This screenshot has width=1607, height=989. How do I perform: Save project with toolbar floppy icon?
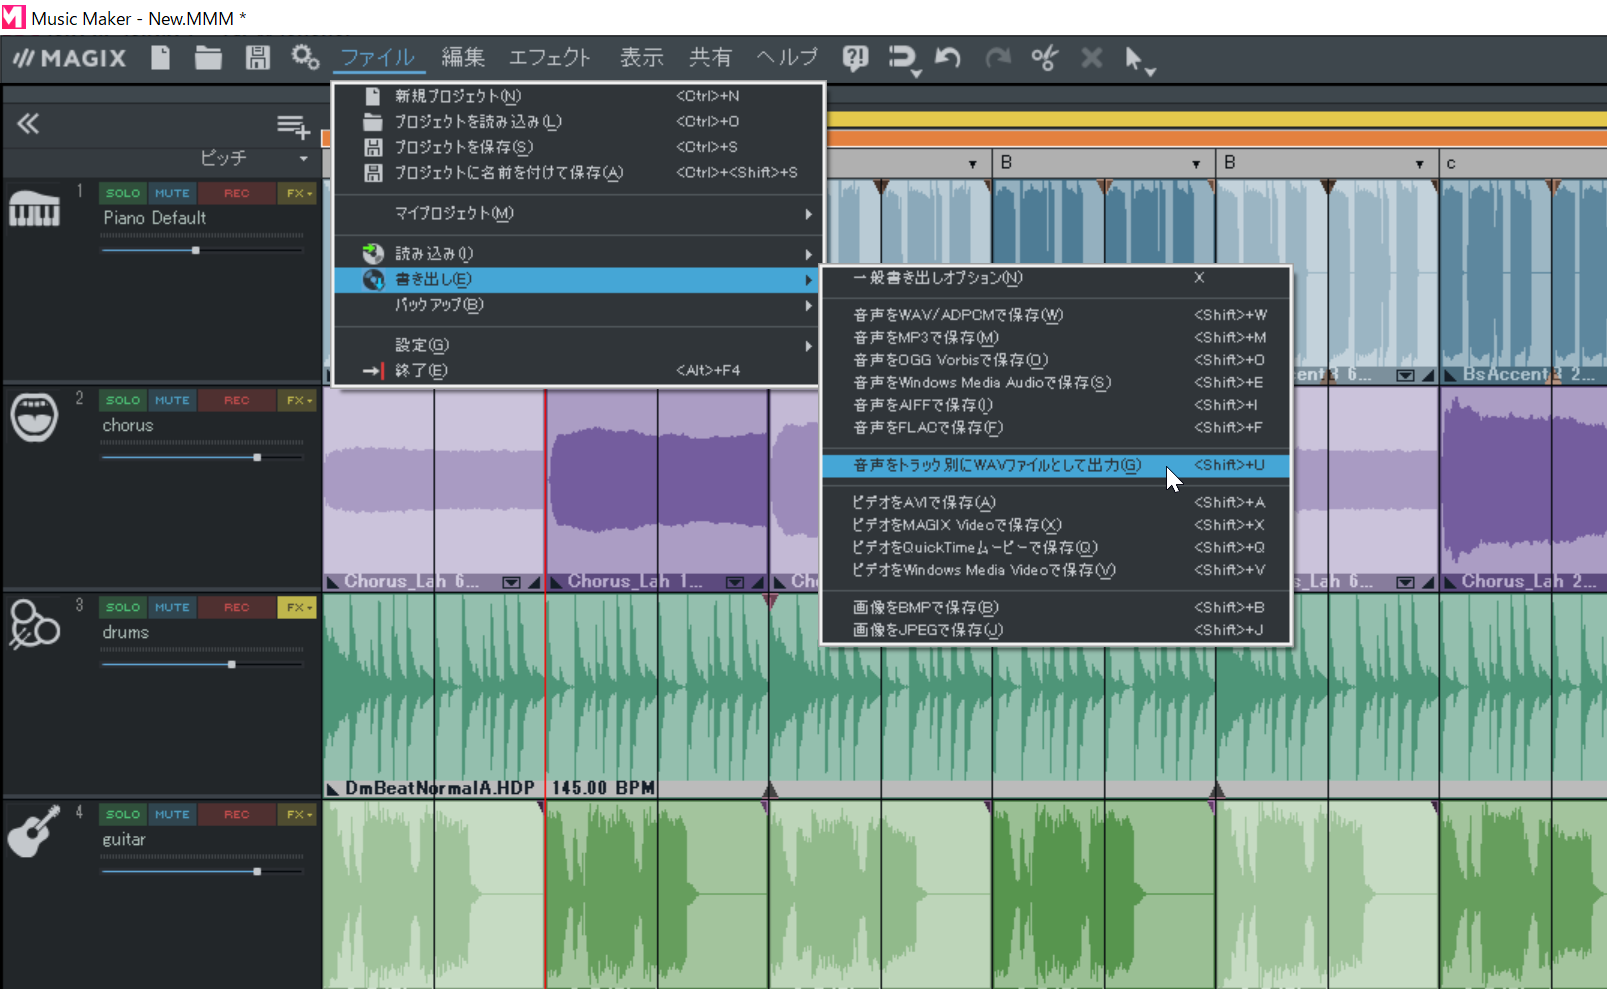(x=258, y=58)
